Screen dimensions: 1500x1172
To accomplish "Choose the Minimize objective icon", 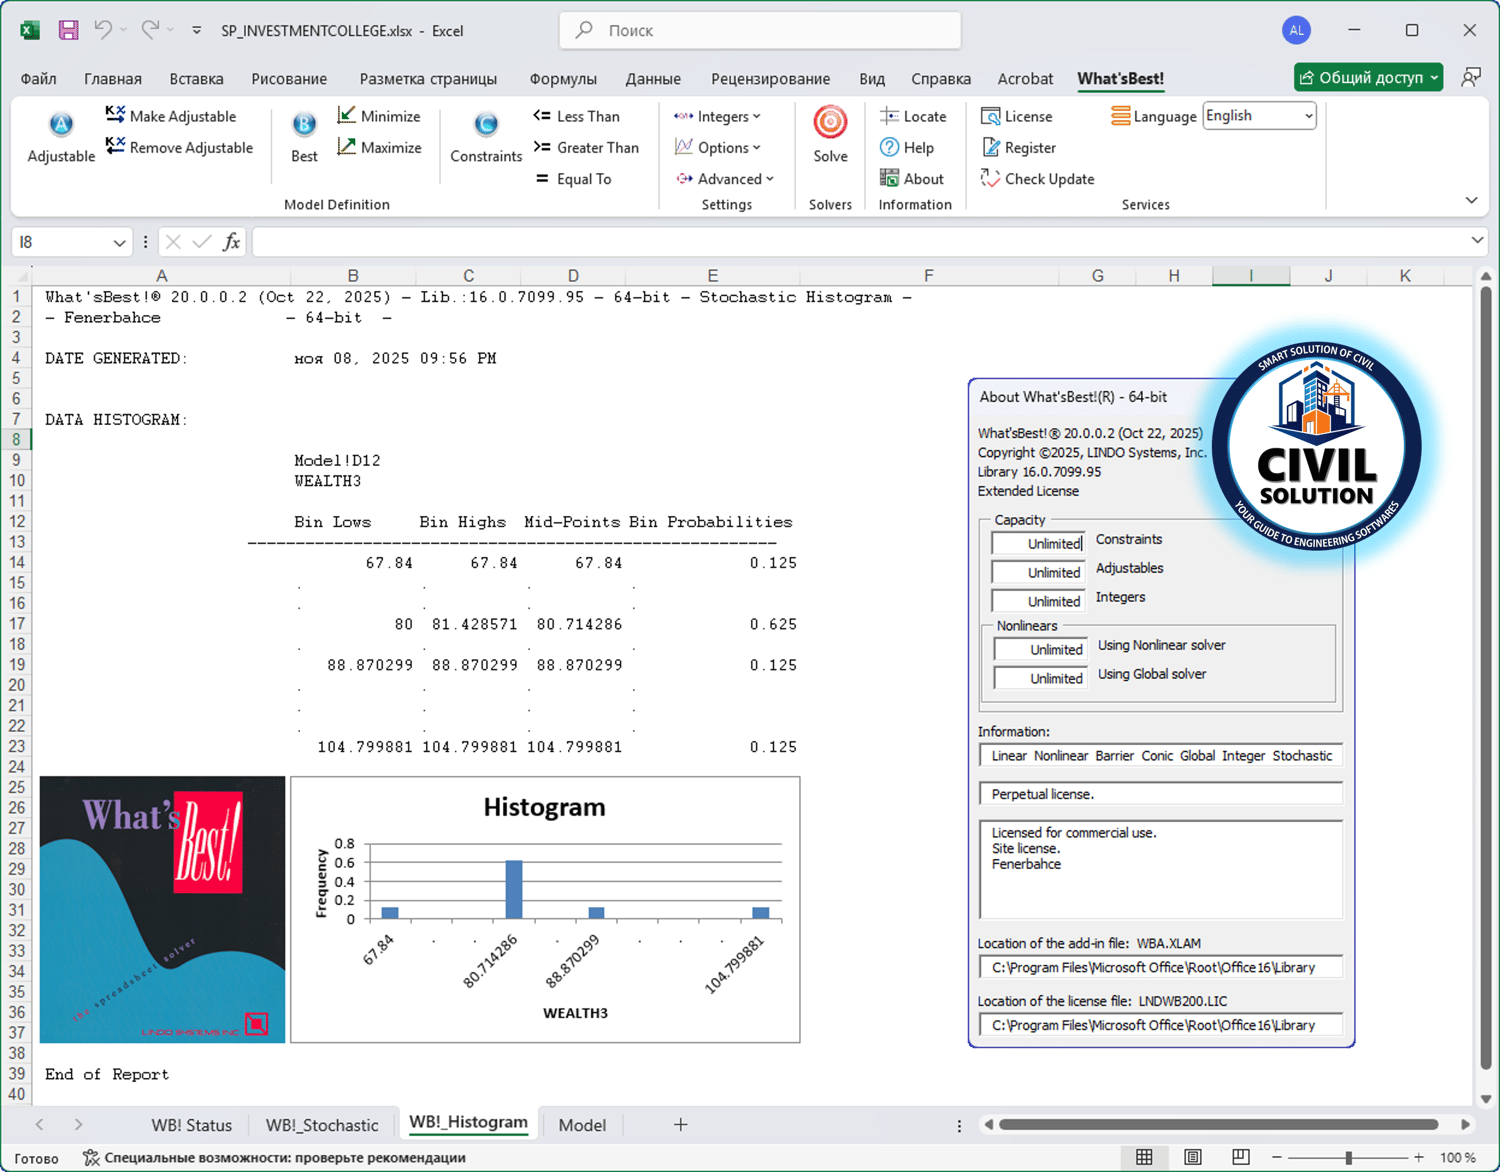I will pos(347,116).
